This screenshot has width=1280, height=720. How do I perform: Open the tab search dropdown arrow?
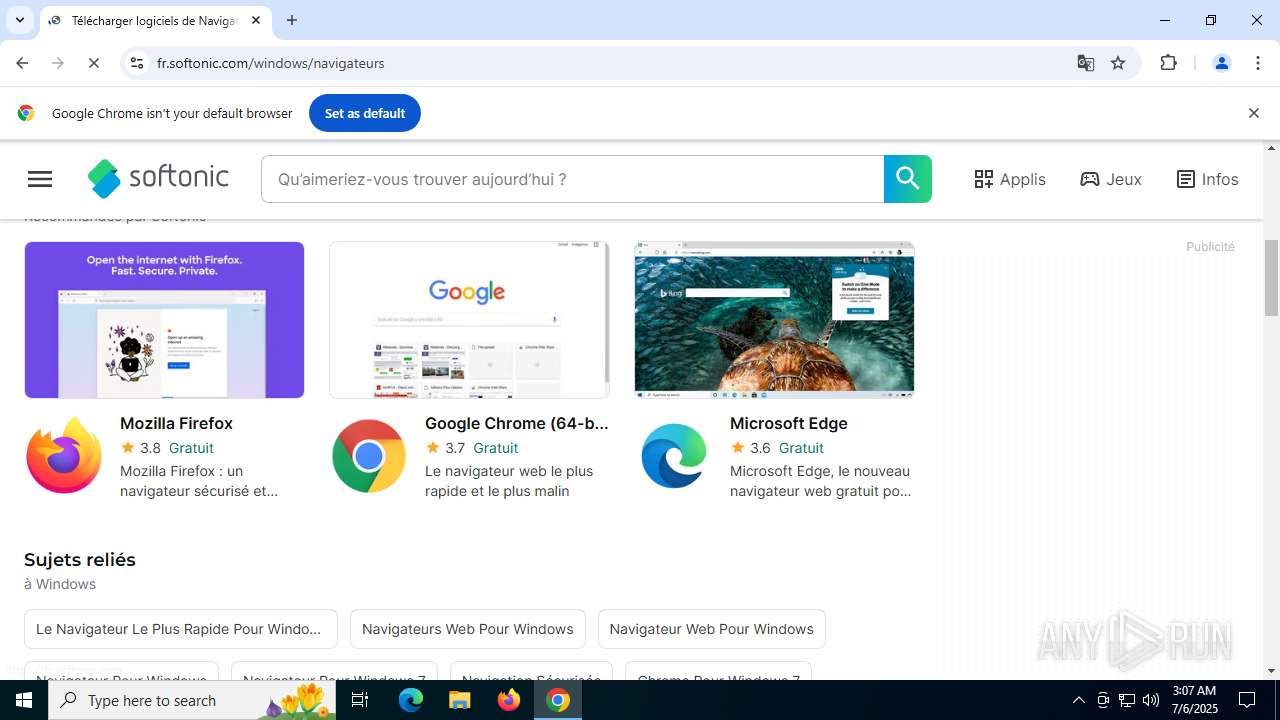[x=20, y=20]
